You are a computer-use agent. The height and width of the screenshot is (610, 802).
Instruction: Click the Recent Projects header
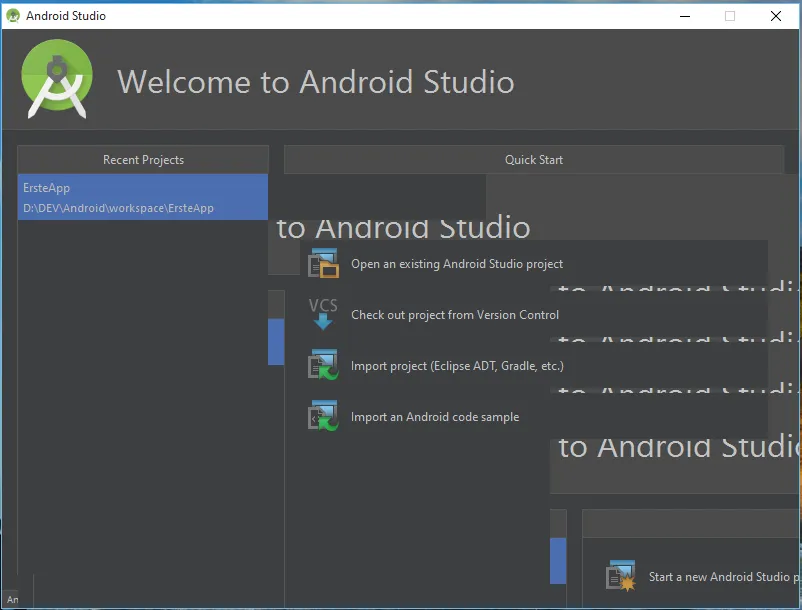(x=143, y=160)
